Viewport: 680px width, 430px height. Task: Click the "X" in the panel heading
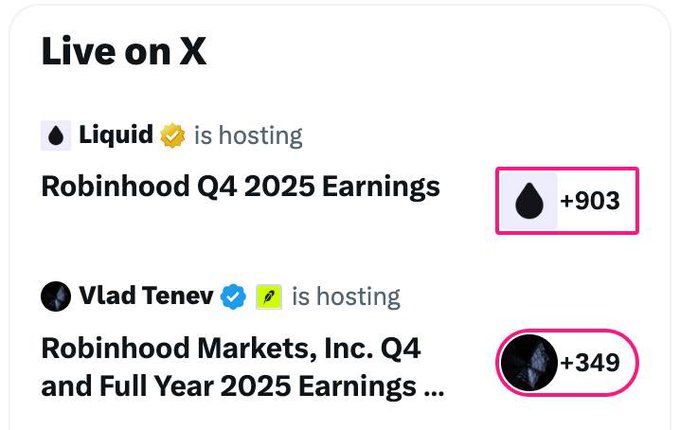pos(192,52)
